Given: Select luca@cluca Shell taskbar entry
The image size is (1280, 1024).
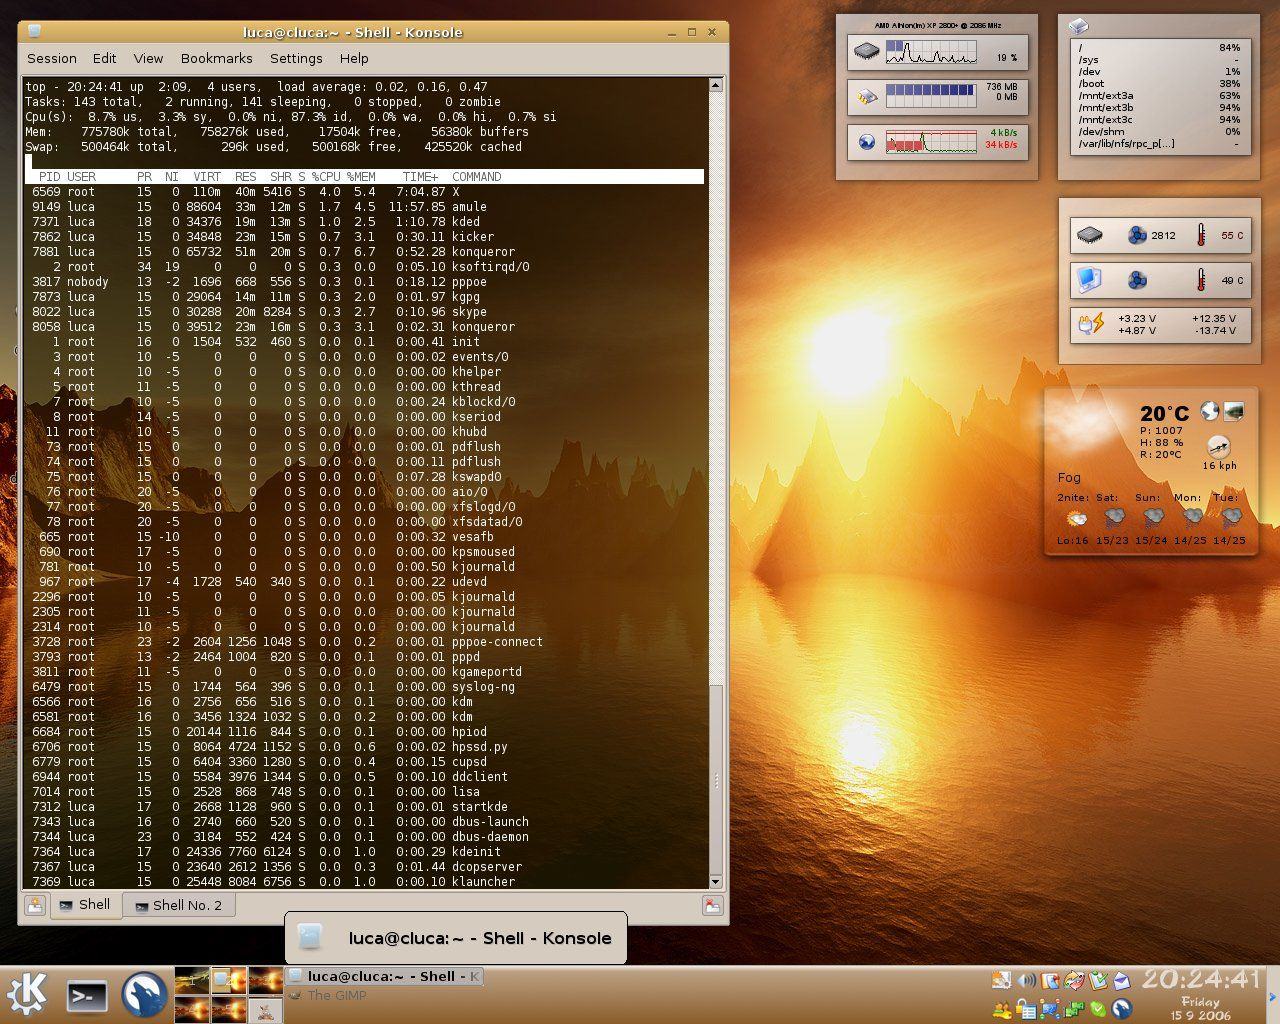Looking at the screenshot, I should (385, 977).
